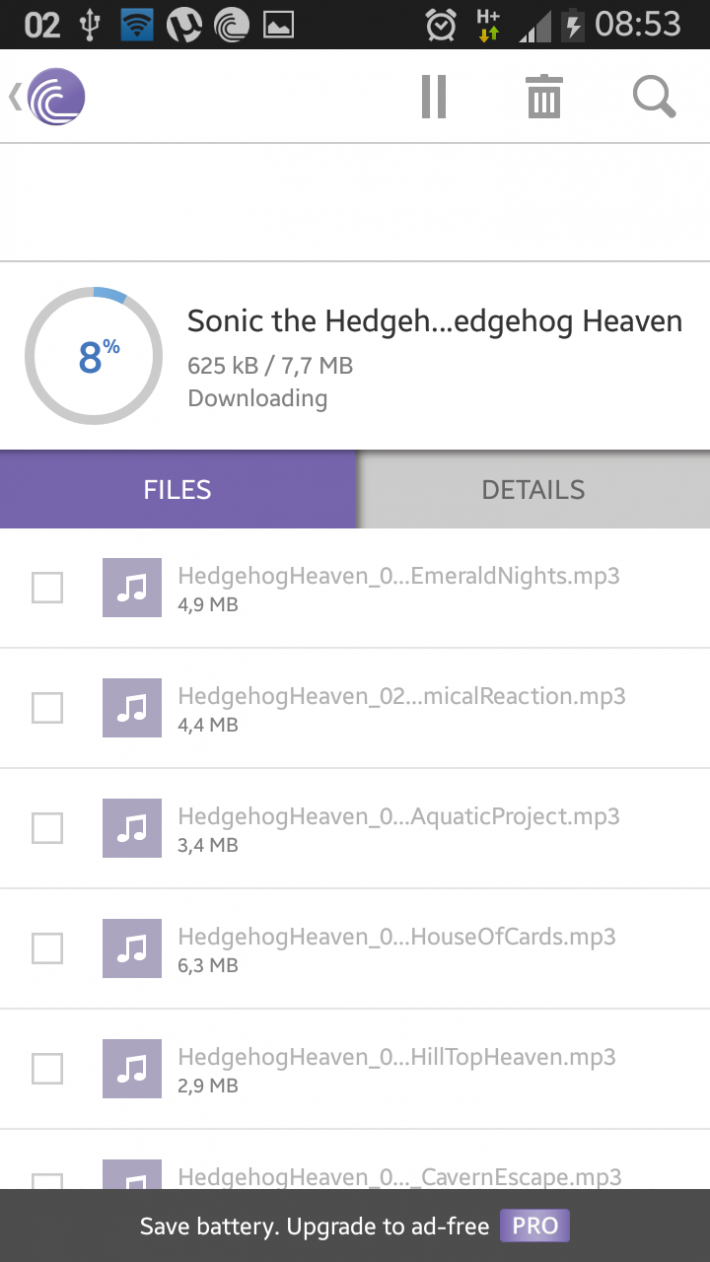Tap the music icon beside EmeraldNights.mp3
This screenshot has height=1262, width=710.
(132, 588)
